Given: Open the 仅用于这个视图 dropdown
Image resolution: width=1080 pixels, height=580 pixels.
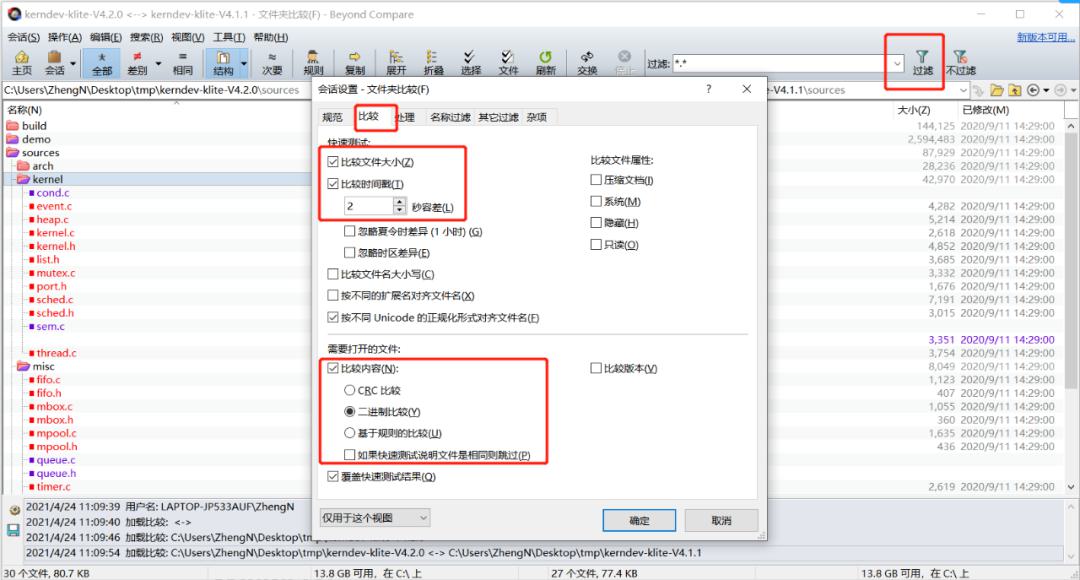Looking at the screenshot, I should pos(375,517).
